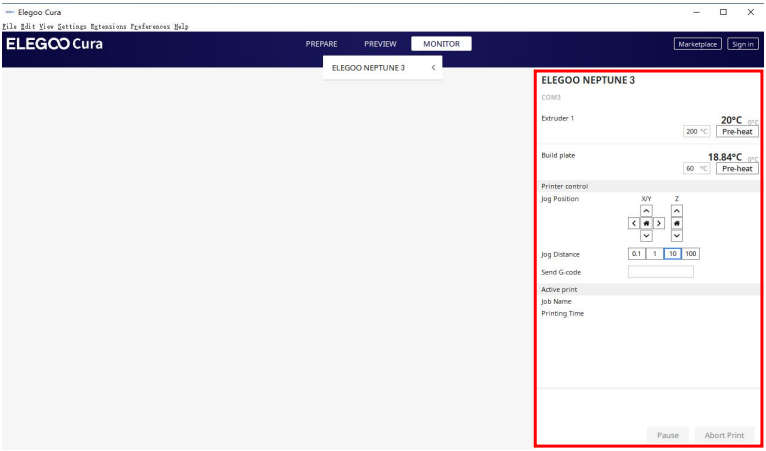The height and width of the screenshot is (451, 766).
Task: Set jog distance to 1
Action: pos(655,254)
